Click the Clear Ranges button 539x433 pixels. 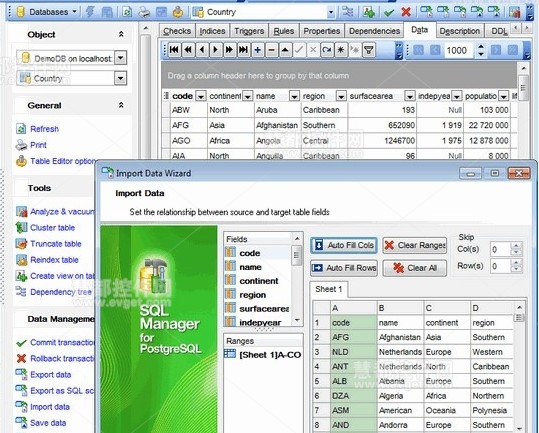[x=415, y=245]
